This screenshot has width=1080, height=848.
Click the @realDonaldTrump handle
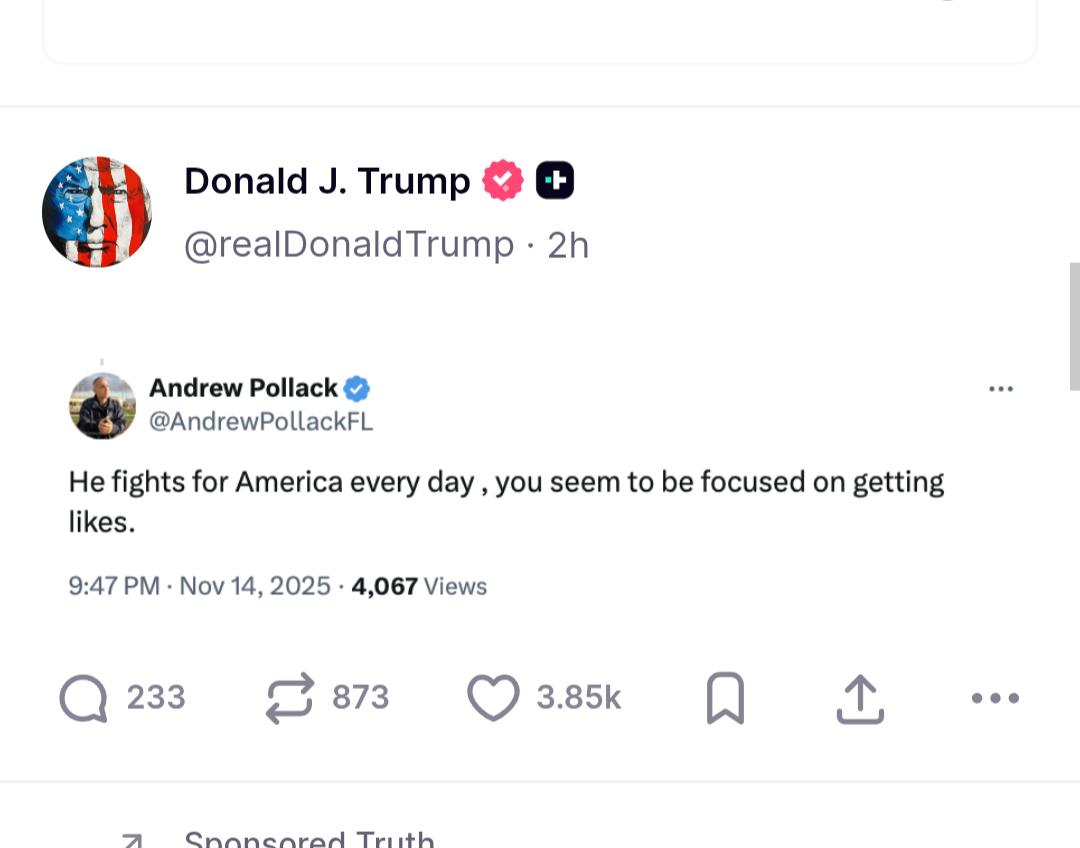pos(349,245)
